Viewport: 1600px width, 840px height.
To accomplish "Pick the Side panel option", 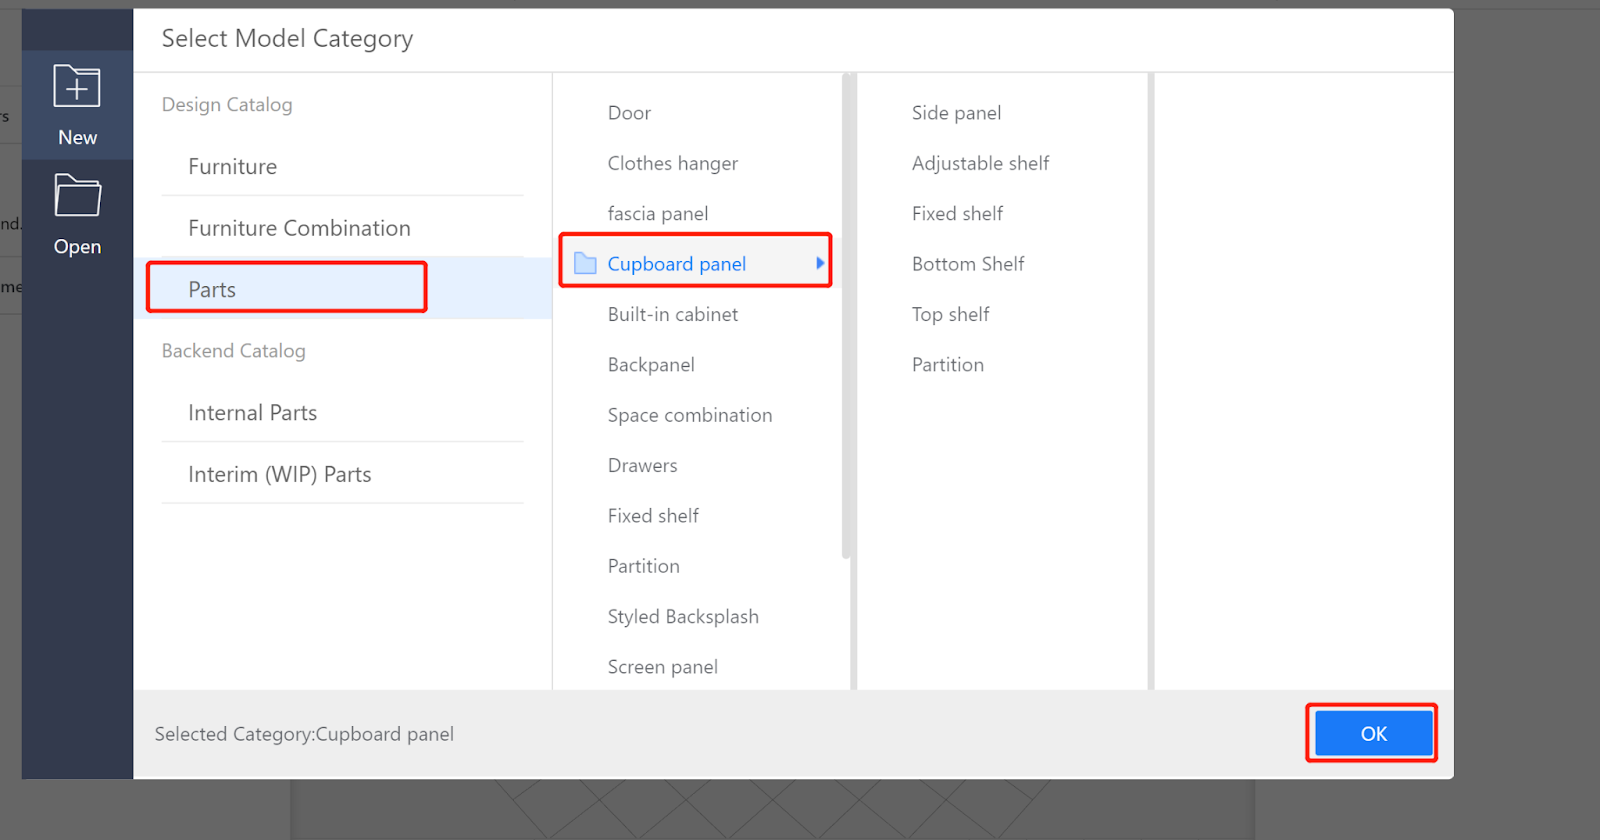I will 956,113.
